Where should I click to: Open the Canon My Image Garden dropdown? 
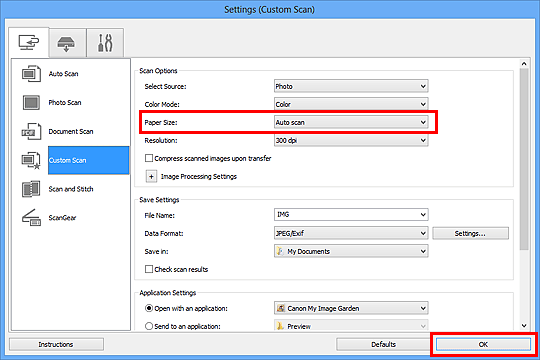351,308
